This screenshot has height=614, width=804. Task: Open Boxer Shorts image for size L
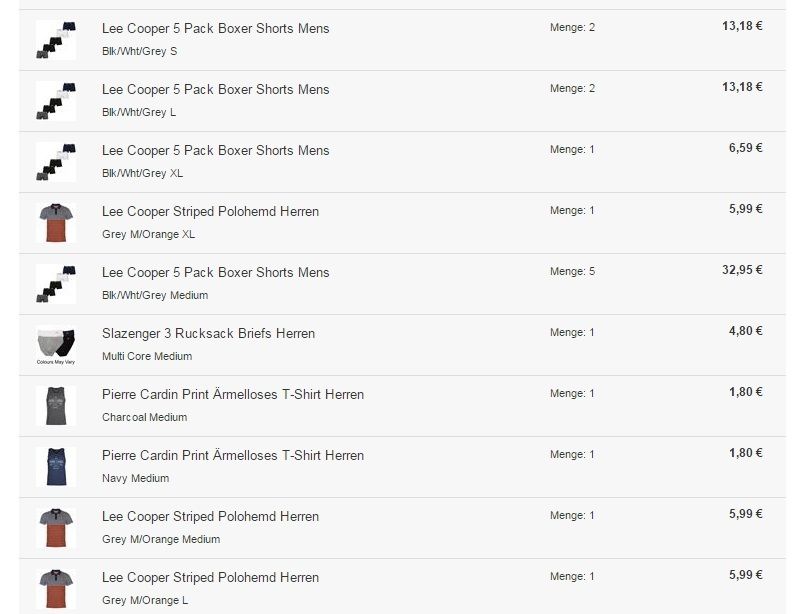click(x=55, y=101)
